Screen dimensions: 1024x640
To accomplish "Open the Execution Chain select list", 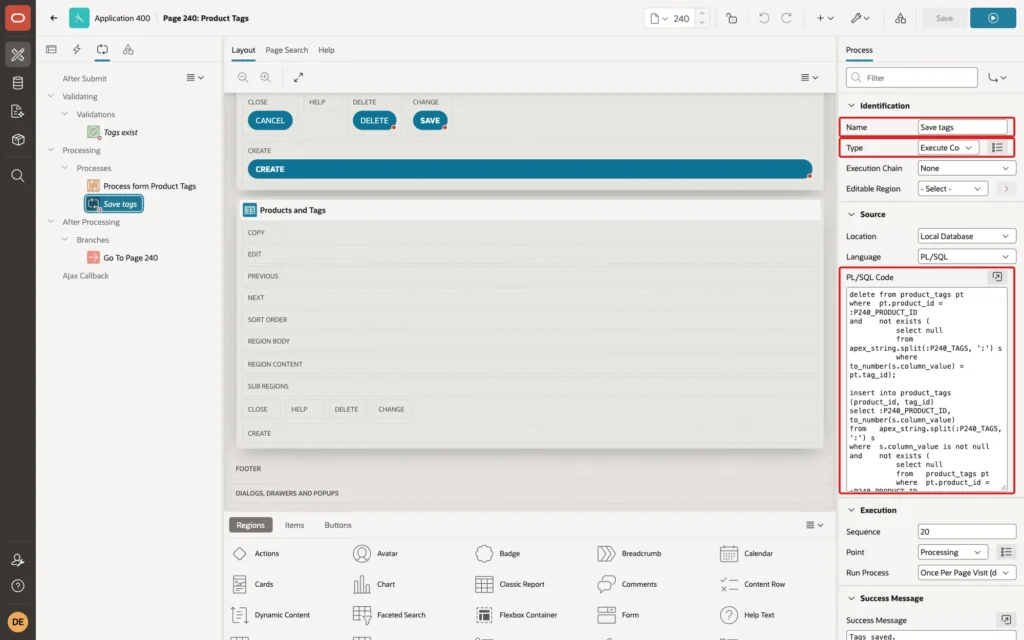I will 967,168.
